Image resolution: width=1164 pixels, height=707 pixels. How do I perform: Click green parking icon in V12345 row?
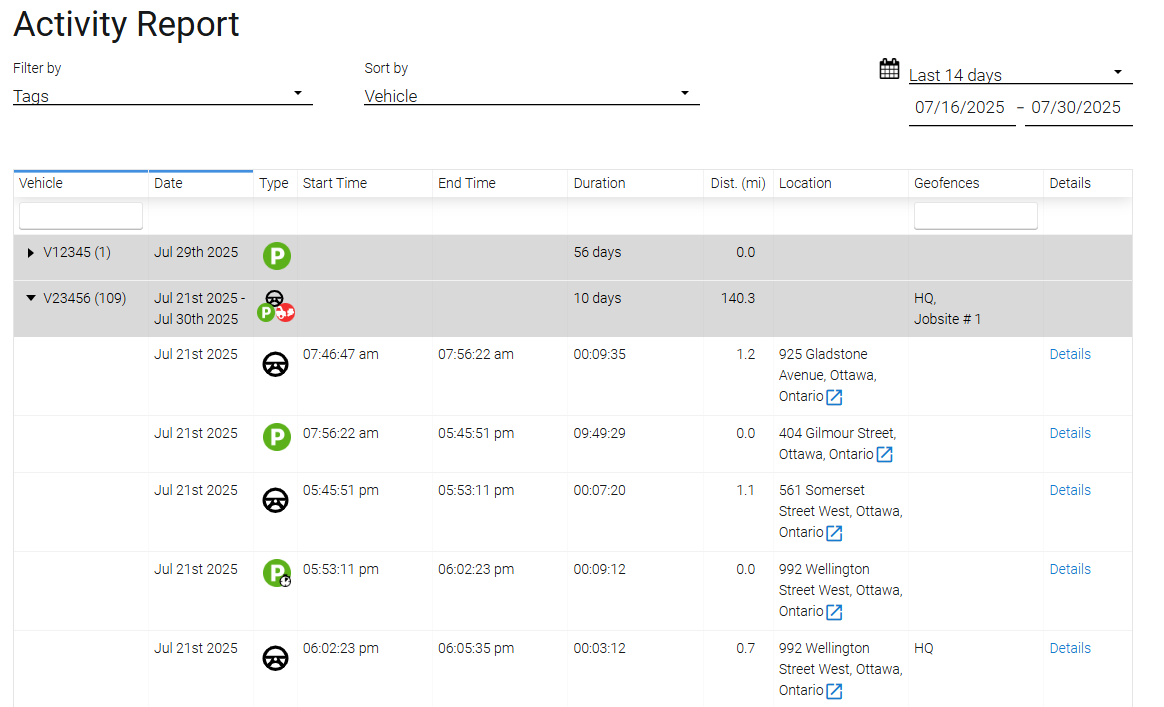point(277,256)
